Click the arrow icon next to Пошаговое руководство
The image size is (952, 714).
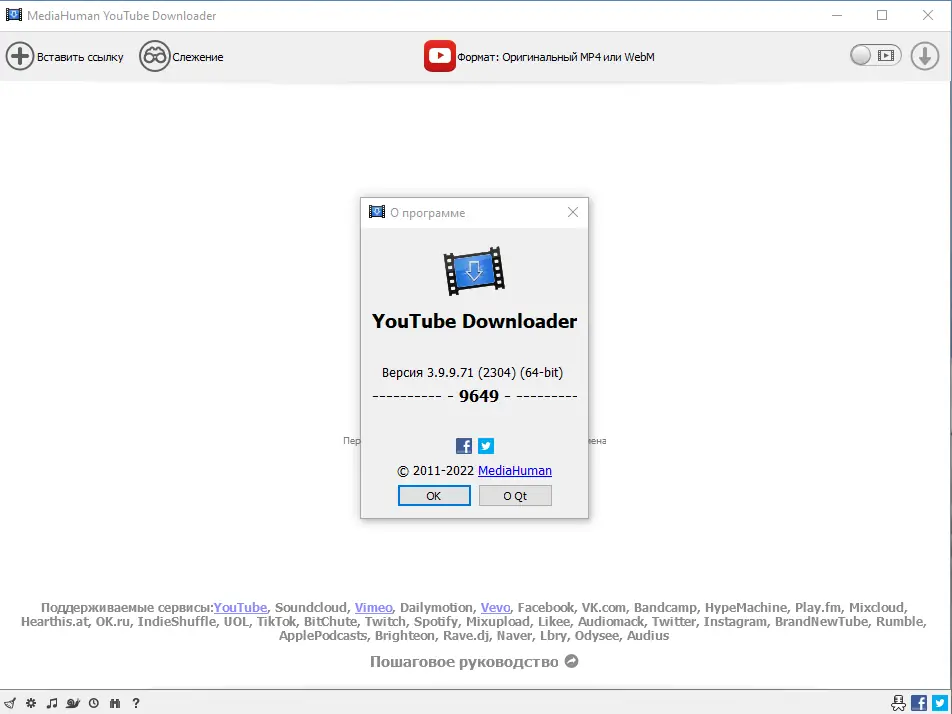click(571, 661)
